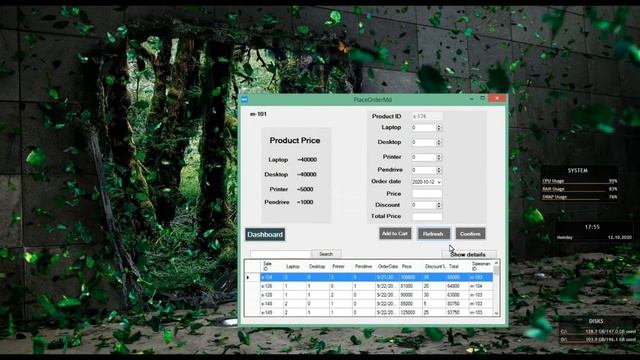Click price 125000 in the s-145 row
The image size is (640, 360).
(411, 312)
